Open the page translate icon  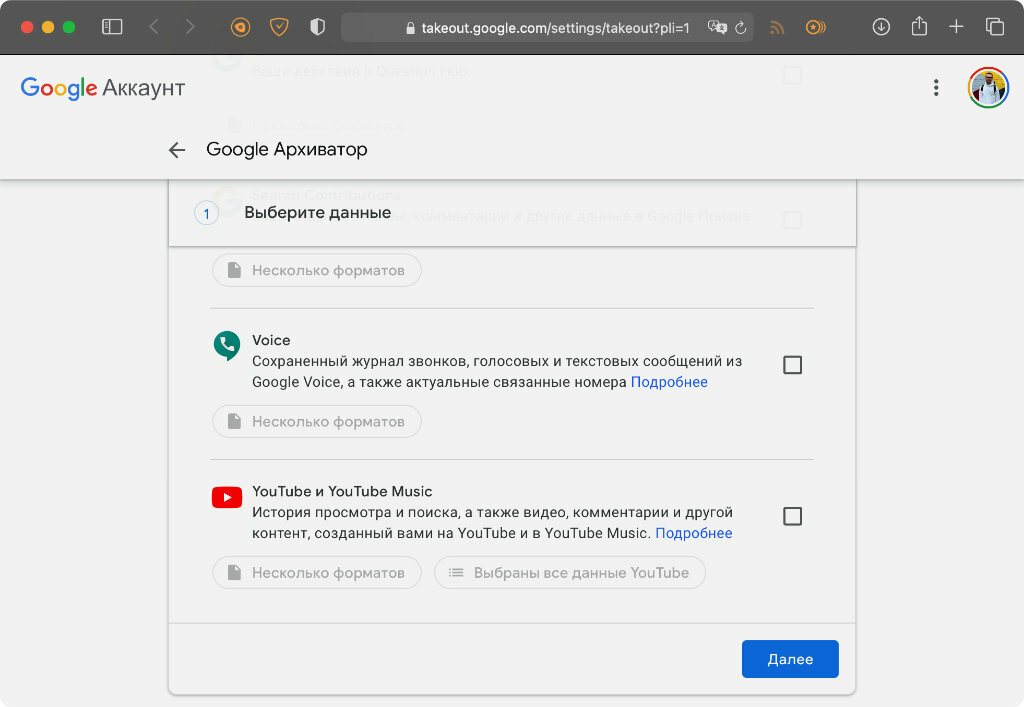coord(717,27)
